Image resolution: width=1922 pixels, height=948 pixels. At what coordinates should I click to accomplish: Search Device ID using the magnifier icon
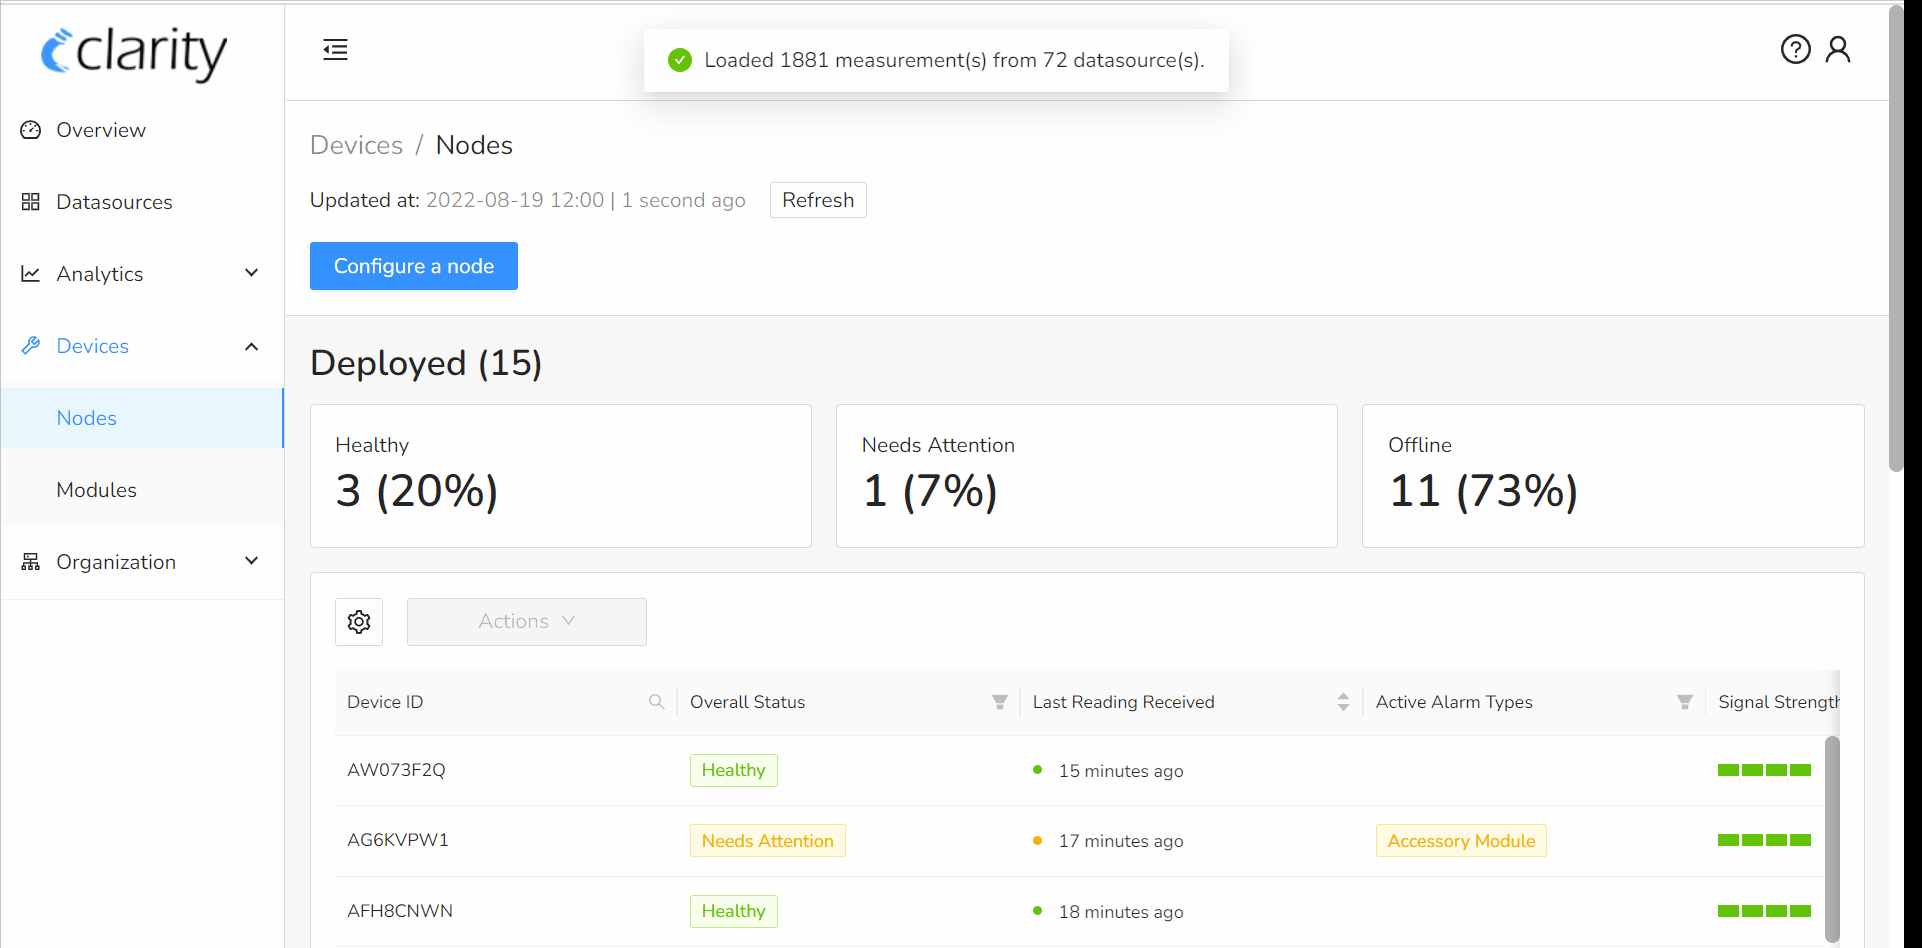point(656,702)
